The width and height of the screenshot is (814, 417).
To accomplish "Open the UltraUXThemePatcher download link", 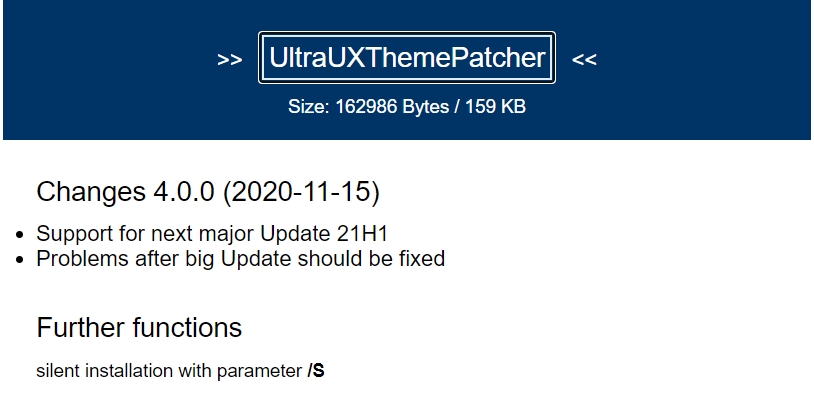I will pos(407,58).
